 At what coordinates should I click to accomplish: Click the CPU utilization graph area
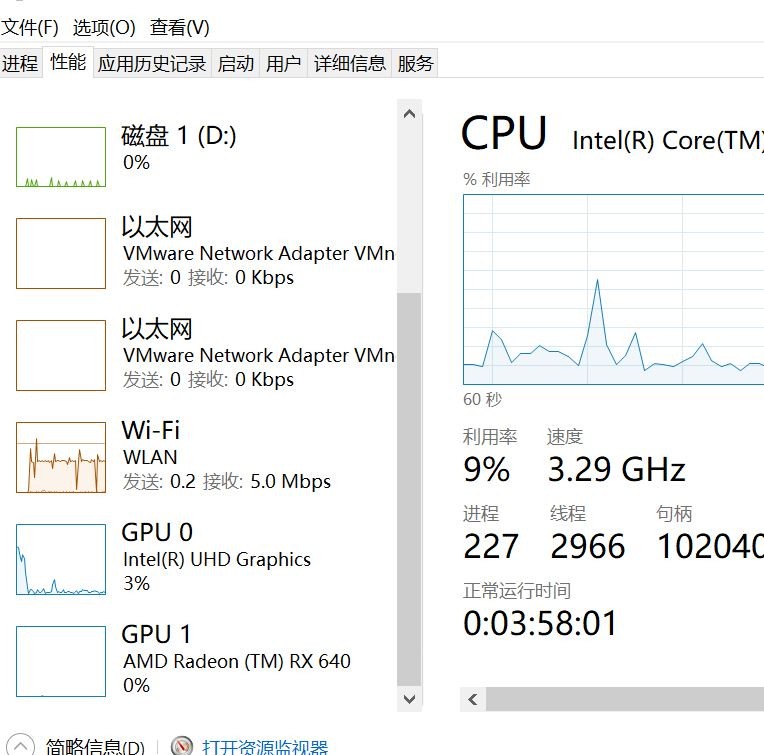pyautogui.click(x=612, y=290)
